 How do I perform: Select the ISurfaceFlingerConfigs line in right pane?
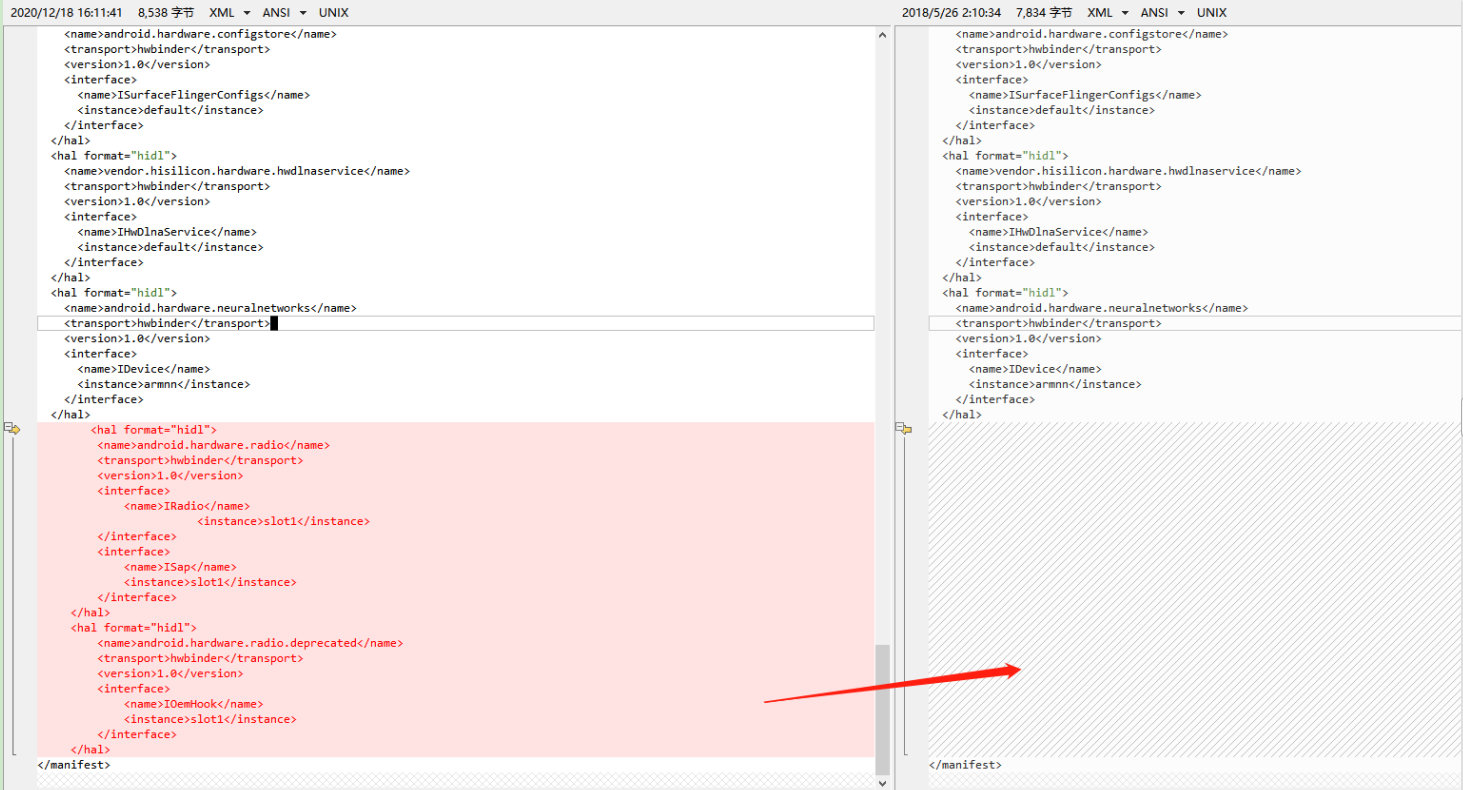click(x=1085, y=95)
